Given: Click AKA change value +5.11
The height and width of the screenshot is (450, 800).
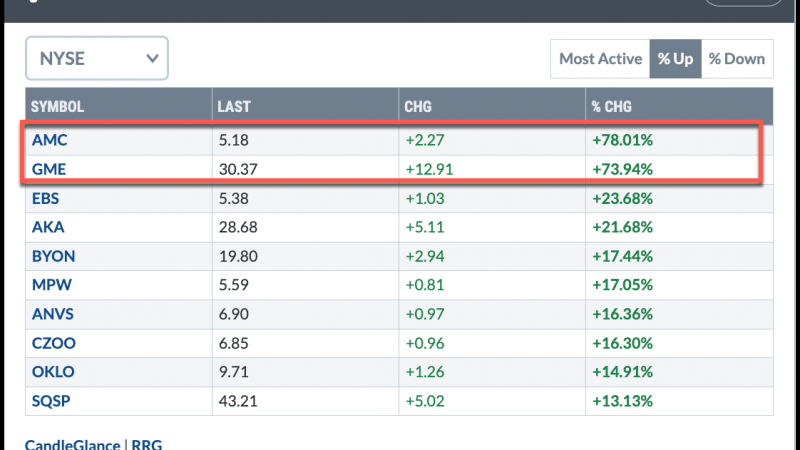Looking at the screenshot, I should (x=425, y=227).
